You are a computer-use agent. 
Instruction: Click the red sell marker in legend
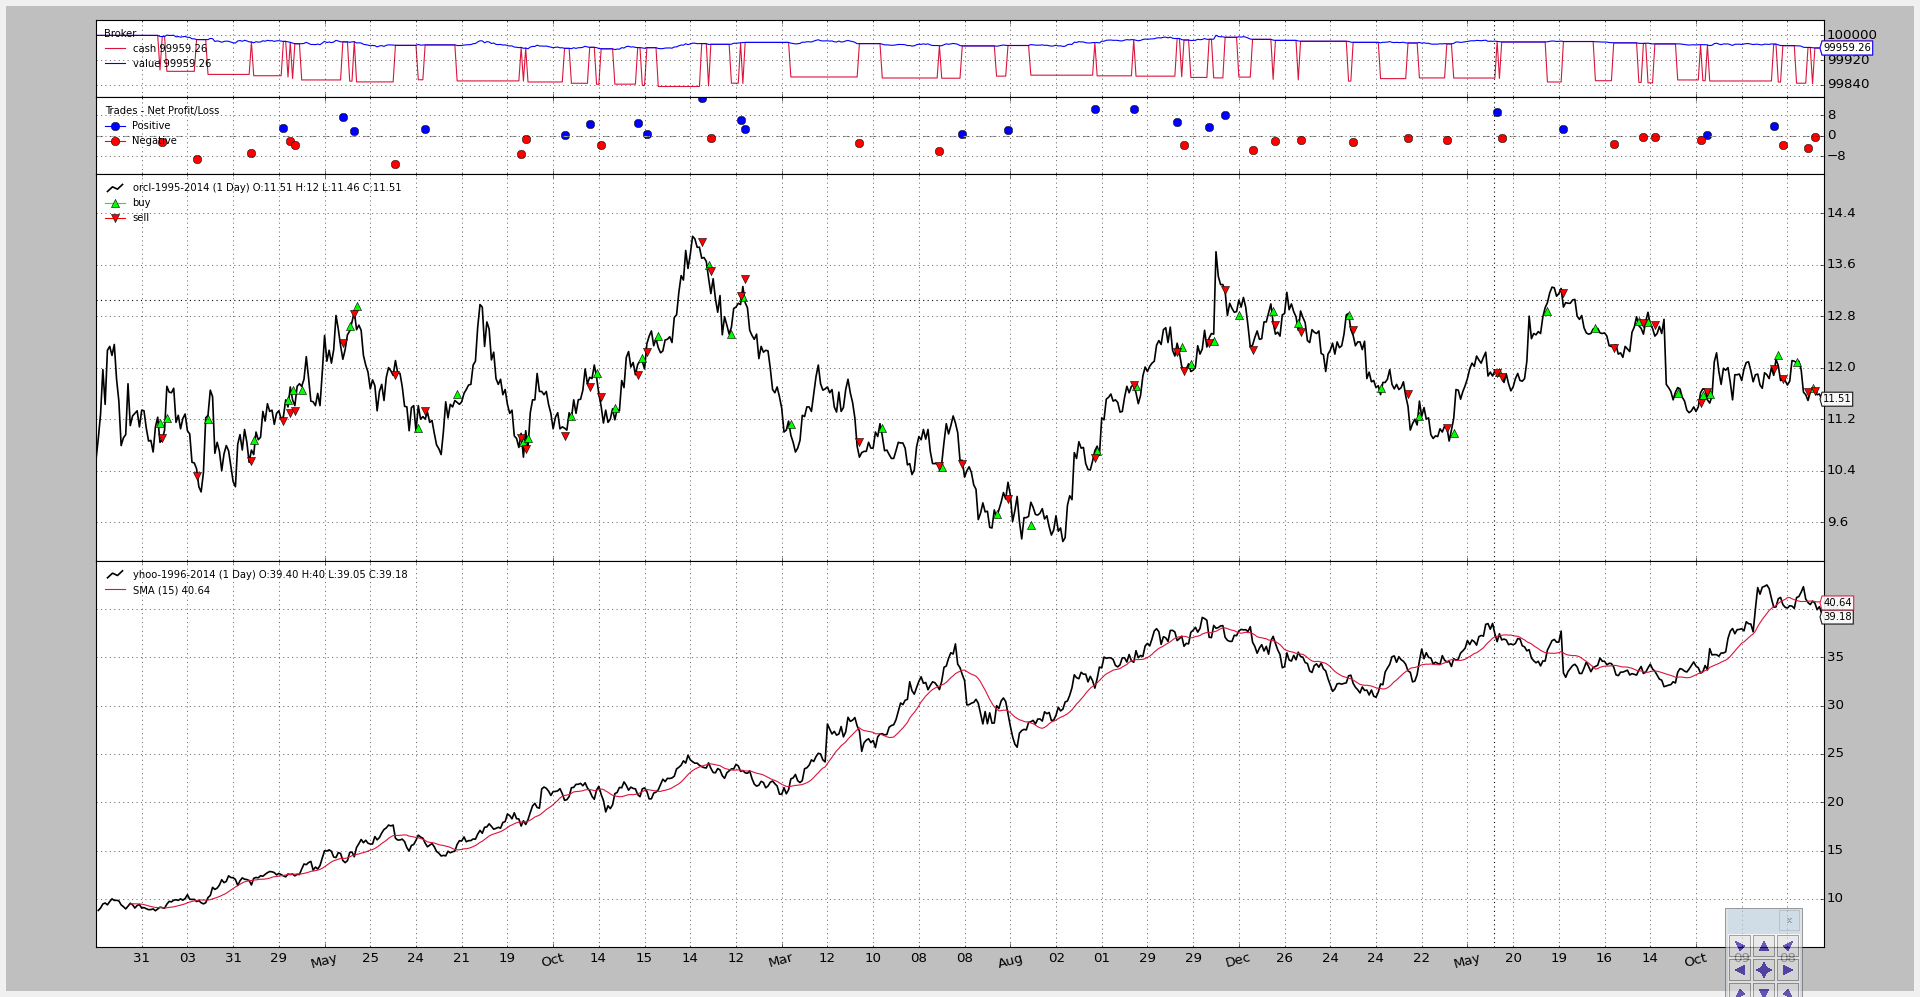[x=115, y=218]
